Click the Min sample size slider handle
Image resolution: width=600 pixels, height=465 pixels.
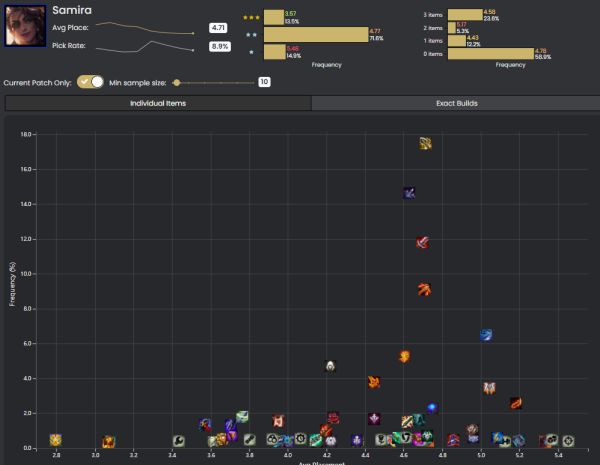[177, 82]
